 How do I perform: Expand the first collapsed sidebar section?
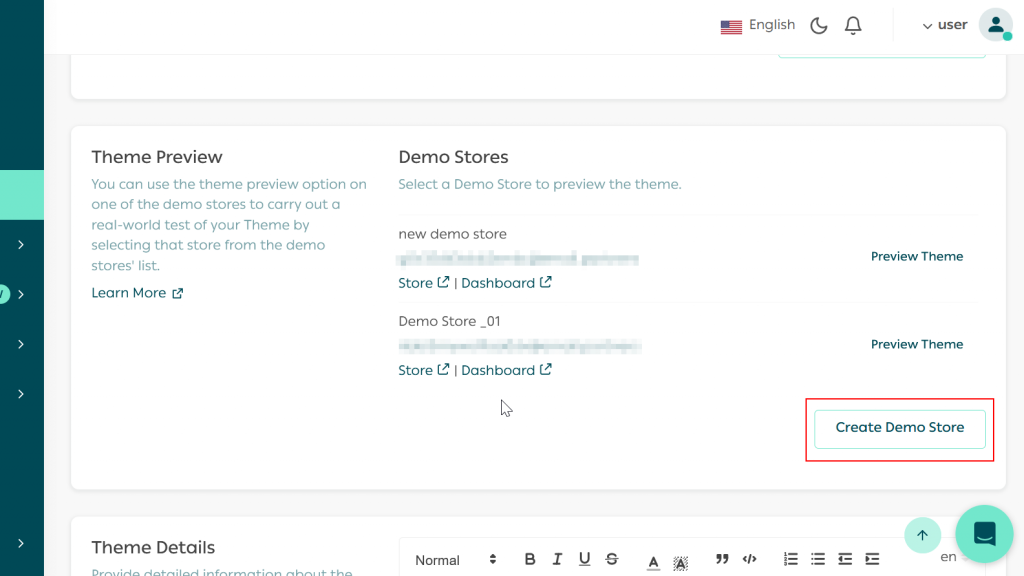22,244
